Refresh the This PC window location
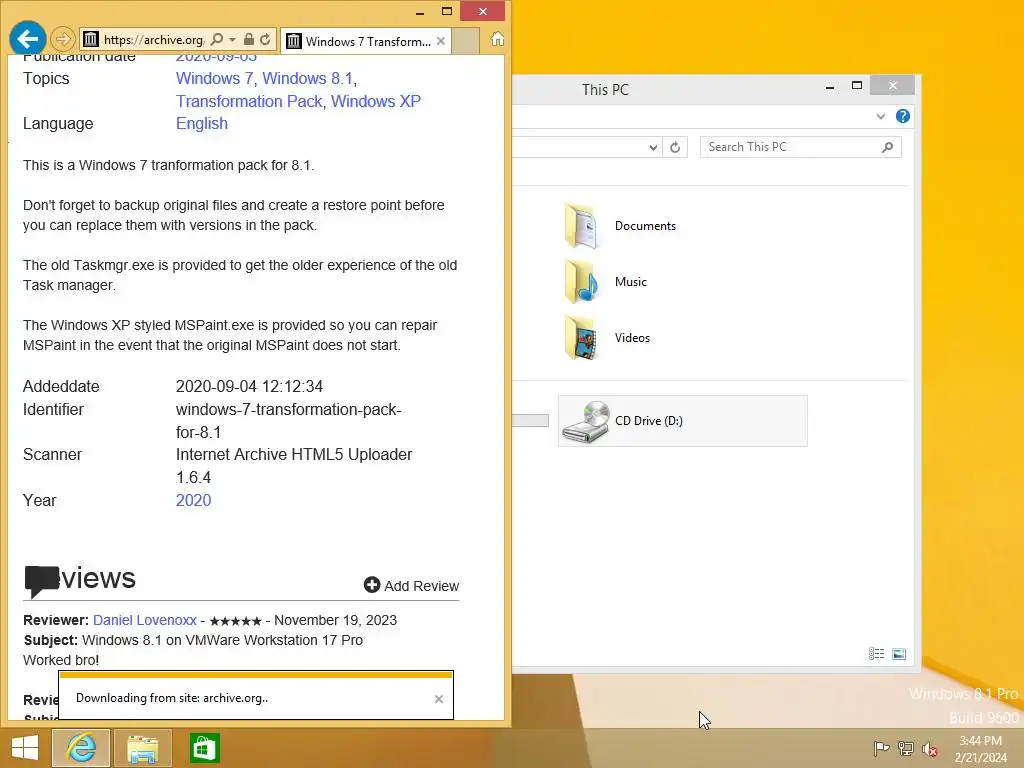Viewport: 1024px width, 768px height. (675, 148)
